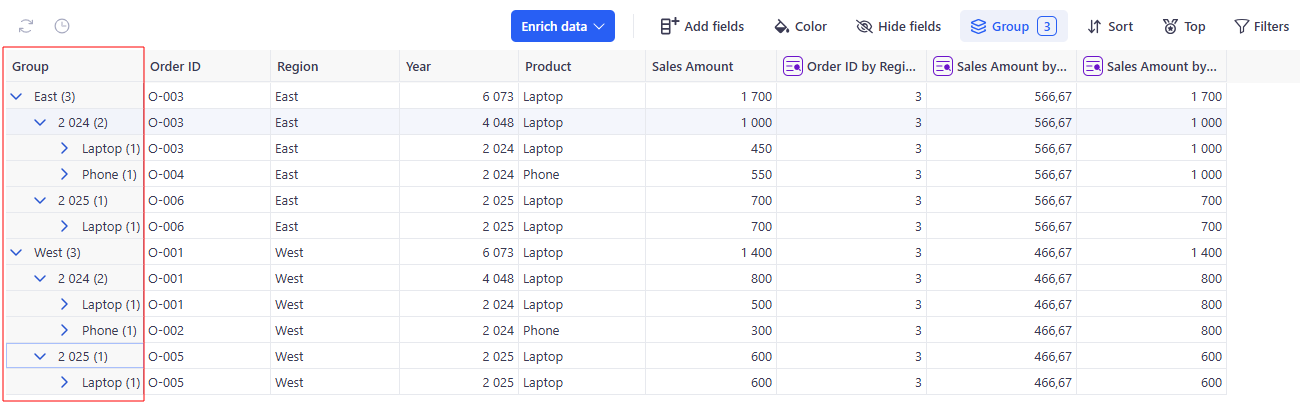Open the Enrich data dropdown
The height and width of the screenshot is (413, 1301).
tap(563, 26)
